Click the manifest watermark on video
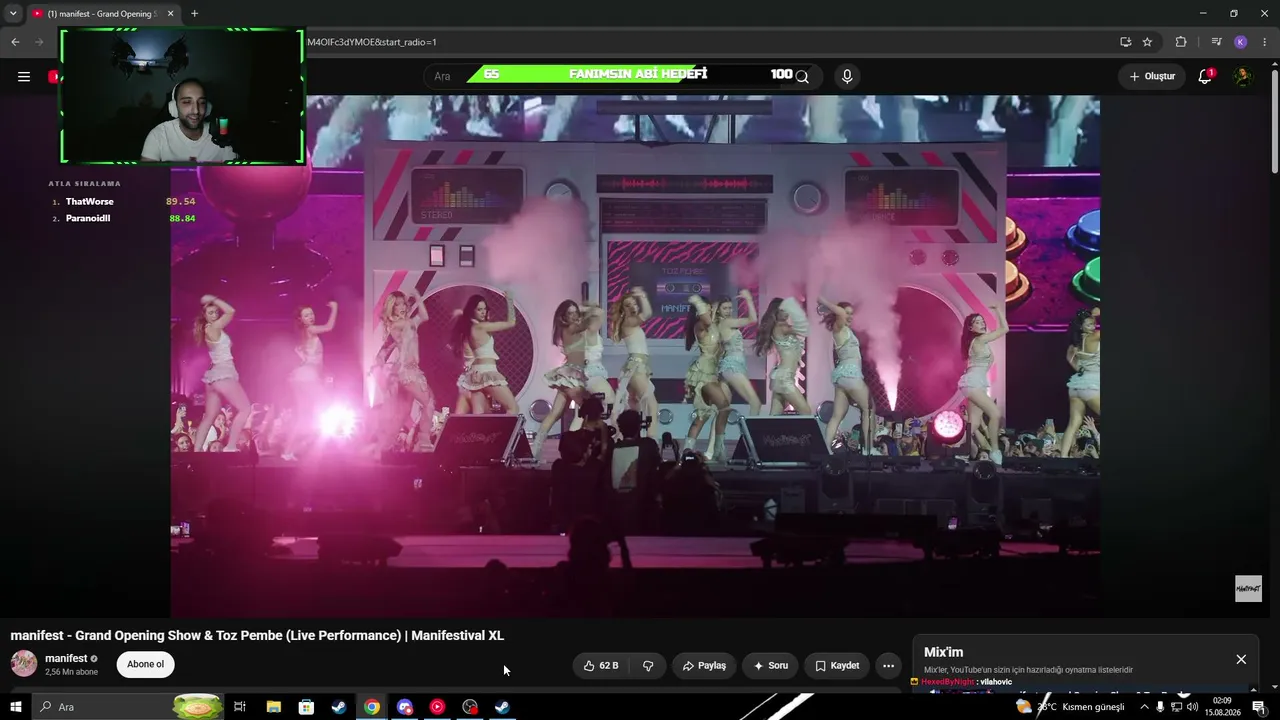 (1248, 589)
